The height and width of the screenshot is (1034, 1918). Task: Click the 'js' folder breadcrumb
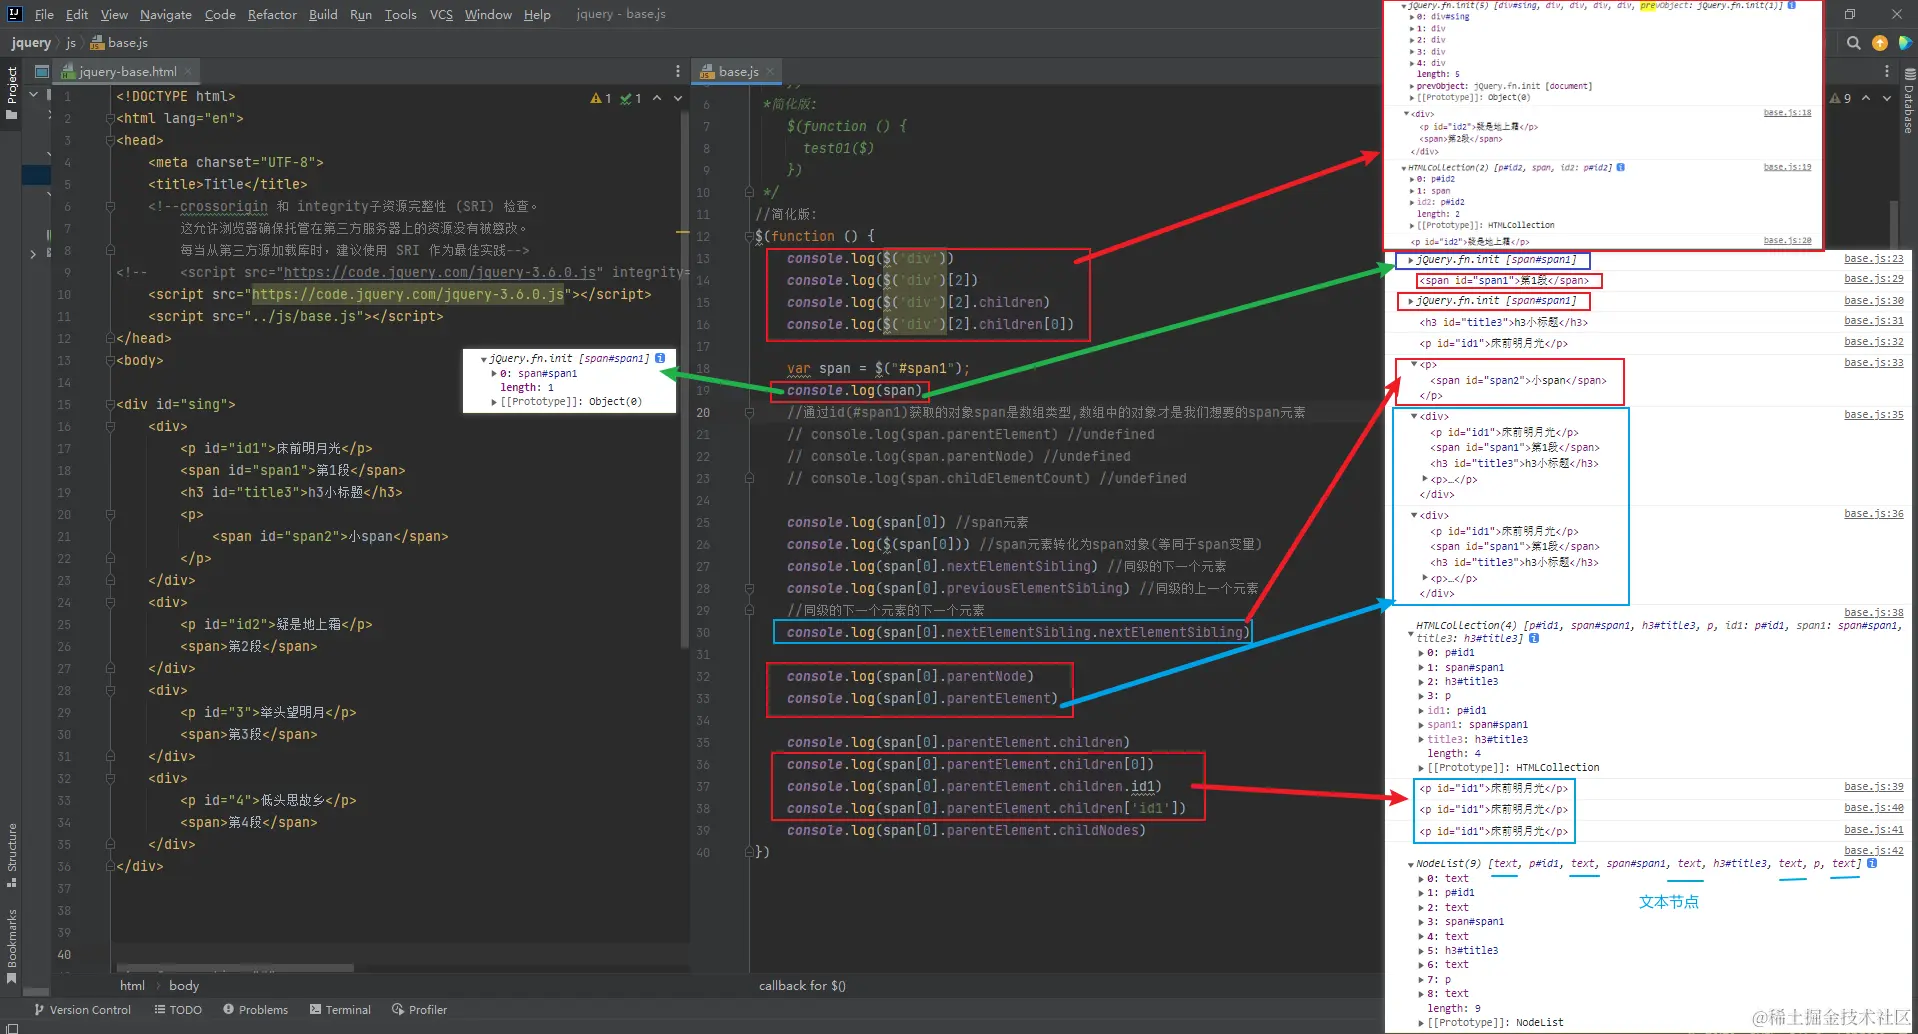[x=71, y=43]
